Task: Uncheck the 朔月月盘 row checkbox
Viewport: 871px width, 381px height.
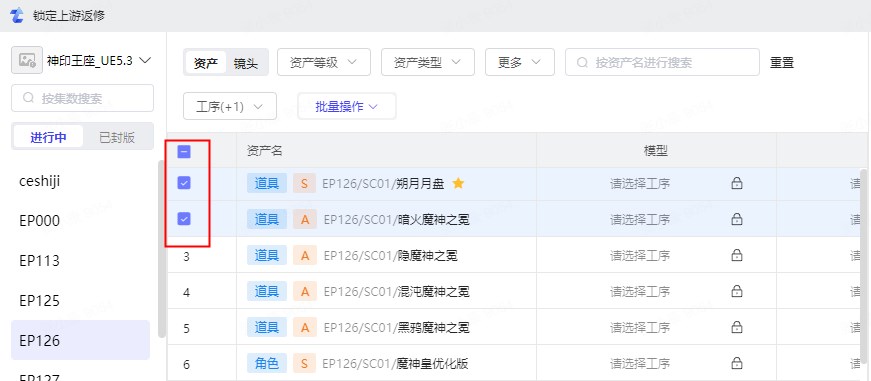Action: point(184,183)
